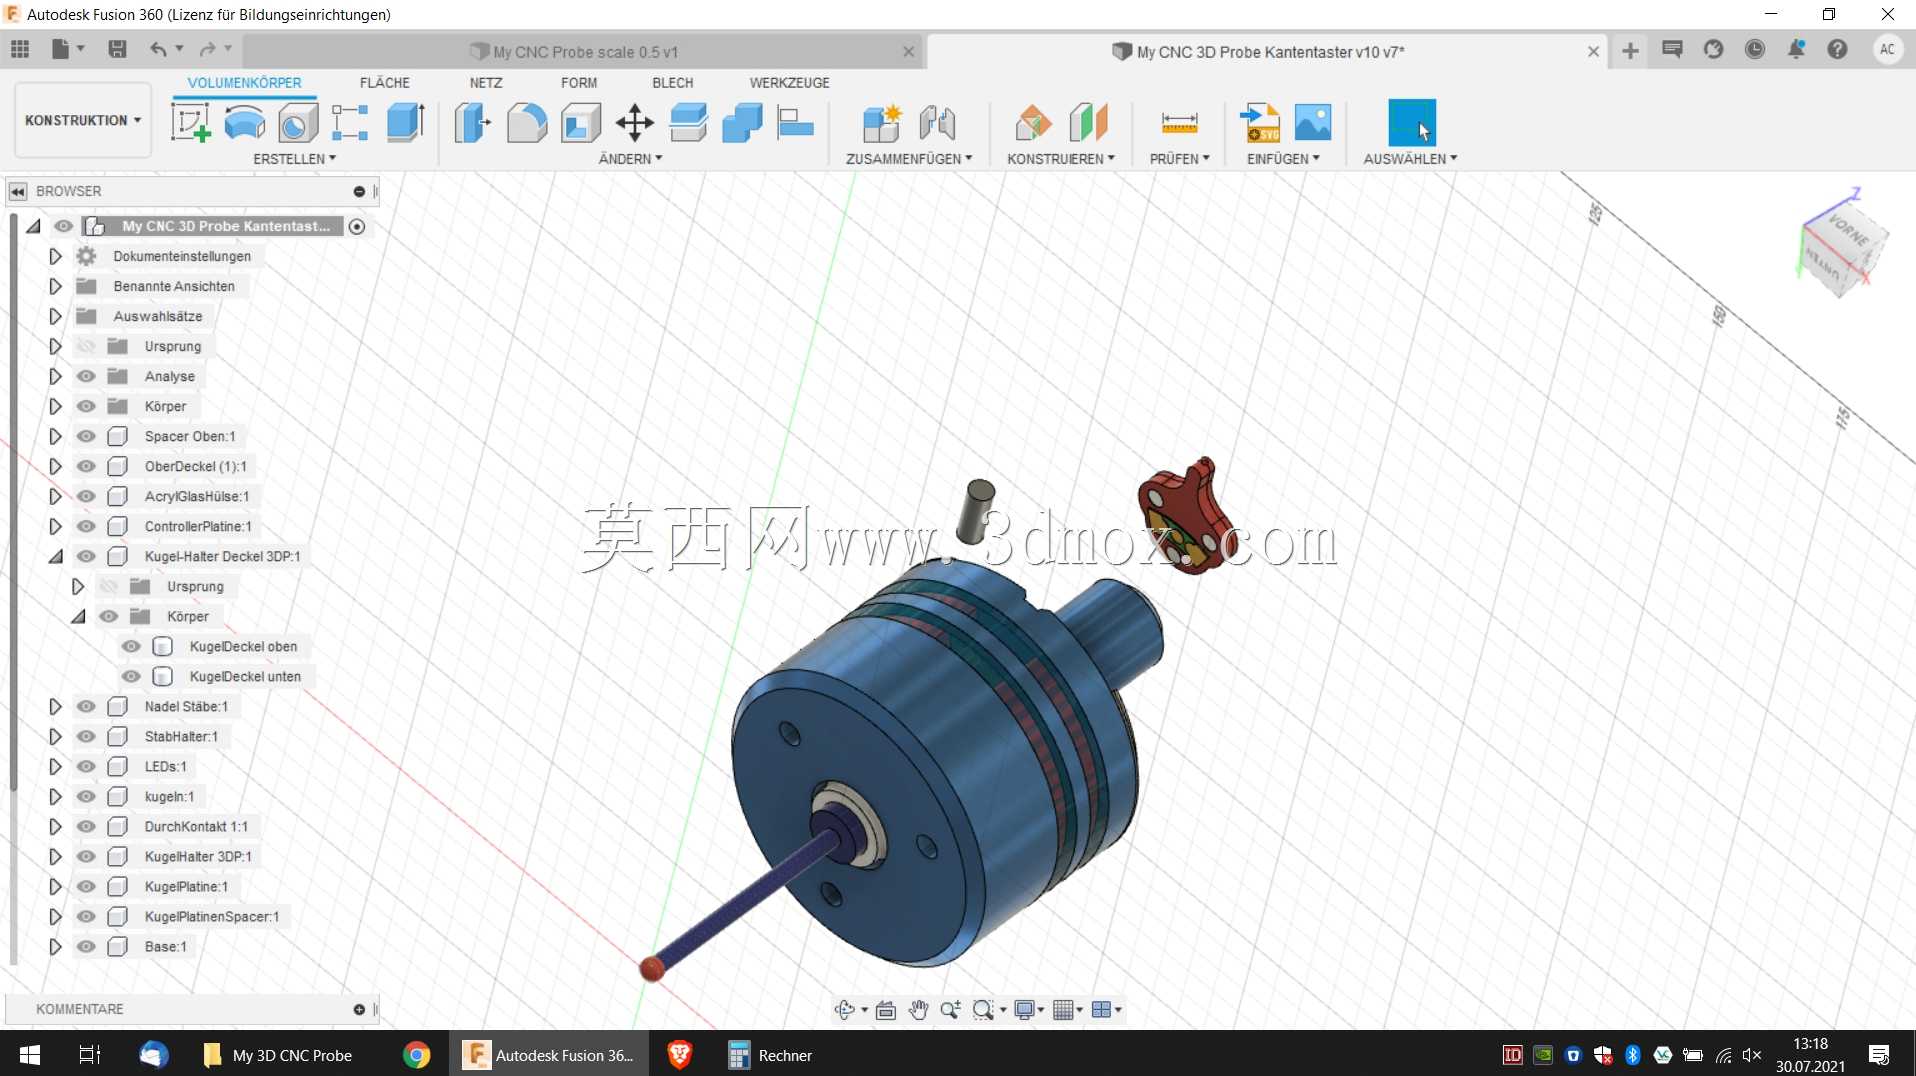Click the Insert Canvas image icon
The image size is (1916, 1076).
tap(1313, 123)
